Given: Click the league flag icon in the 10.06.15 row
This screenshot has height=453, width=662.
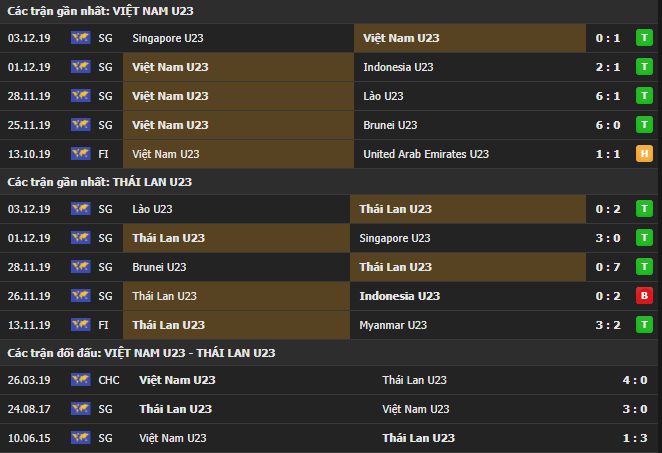Looking at the screenshot, I should click(x=80, y=438).
